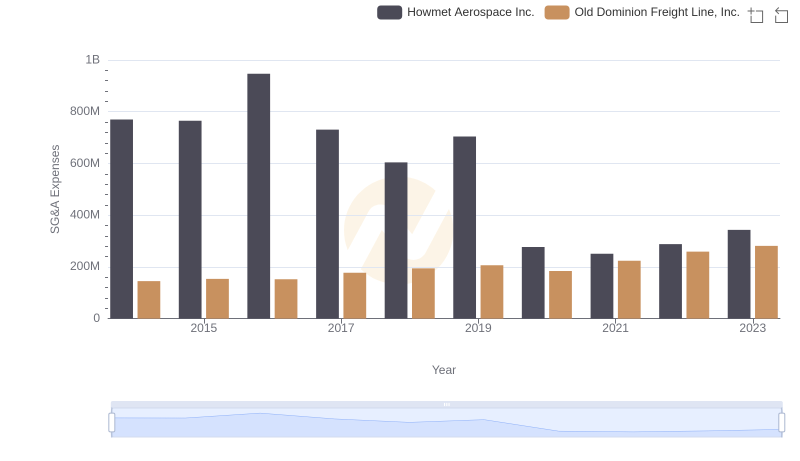This screenshot has width=800, height=461.
Task: Click the 2021 x-axis label
Action: click(615, 328)
